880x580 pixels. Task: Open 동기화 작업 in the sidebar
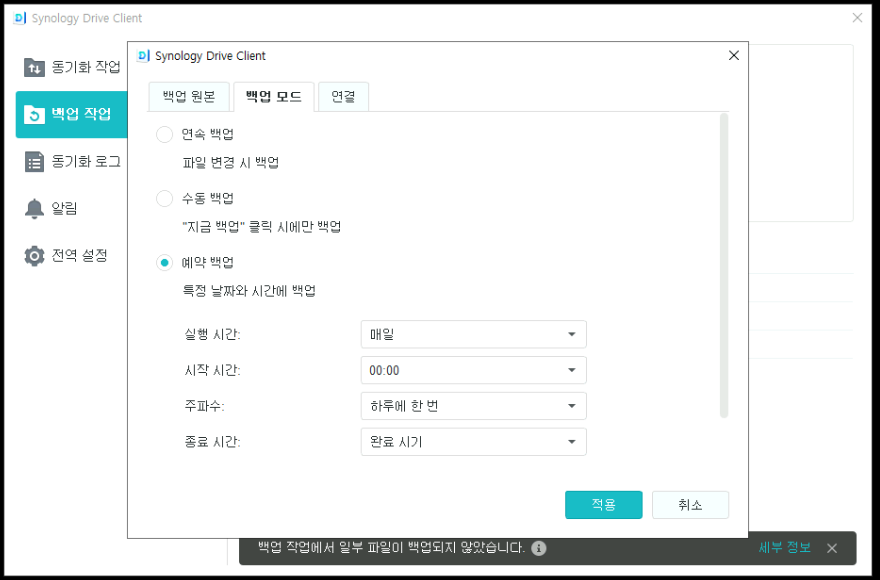click(x=72, y=67)
